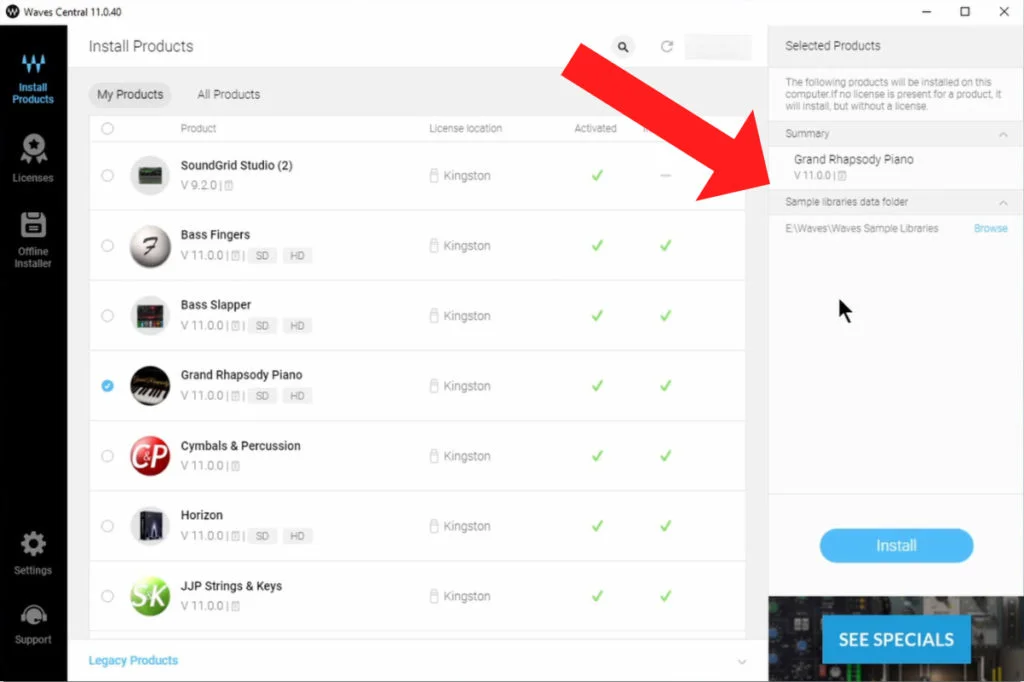Click Grand Rhapsody Piano in the Summary list

pyautogui.click(x=854, y=159)
